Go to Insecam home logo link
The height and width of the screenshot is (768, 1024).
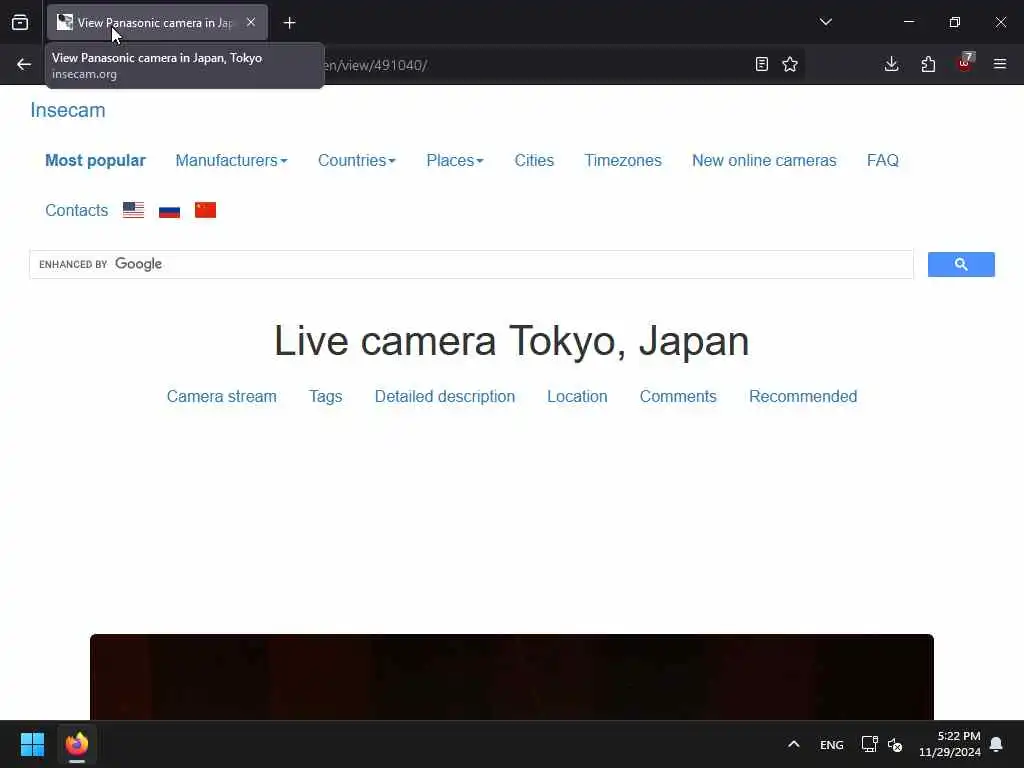click(68, 110)
